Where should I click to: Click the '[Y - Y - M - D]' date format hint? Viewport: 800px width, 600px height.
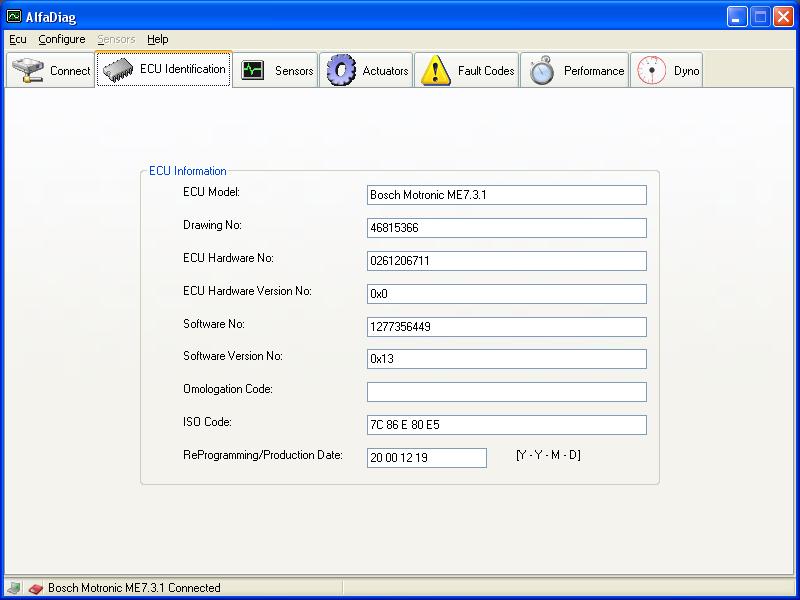tap(548, 455)
